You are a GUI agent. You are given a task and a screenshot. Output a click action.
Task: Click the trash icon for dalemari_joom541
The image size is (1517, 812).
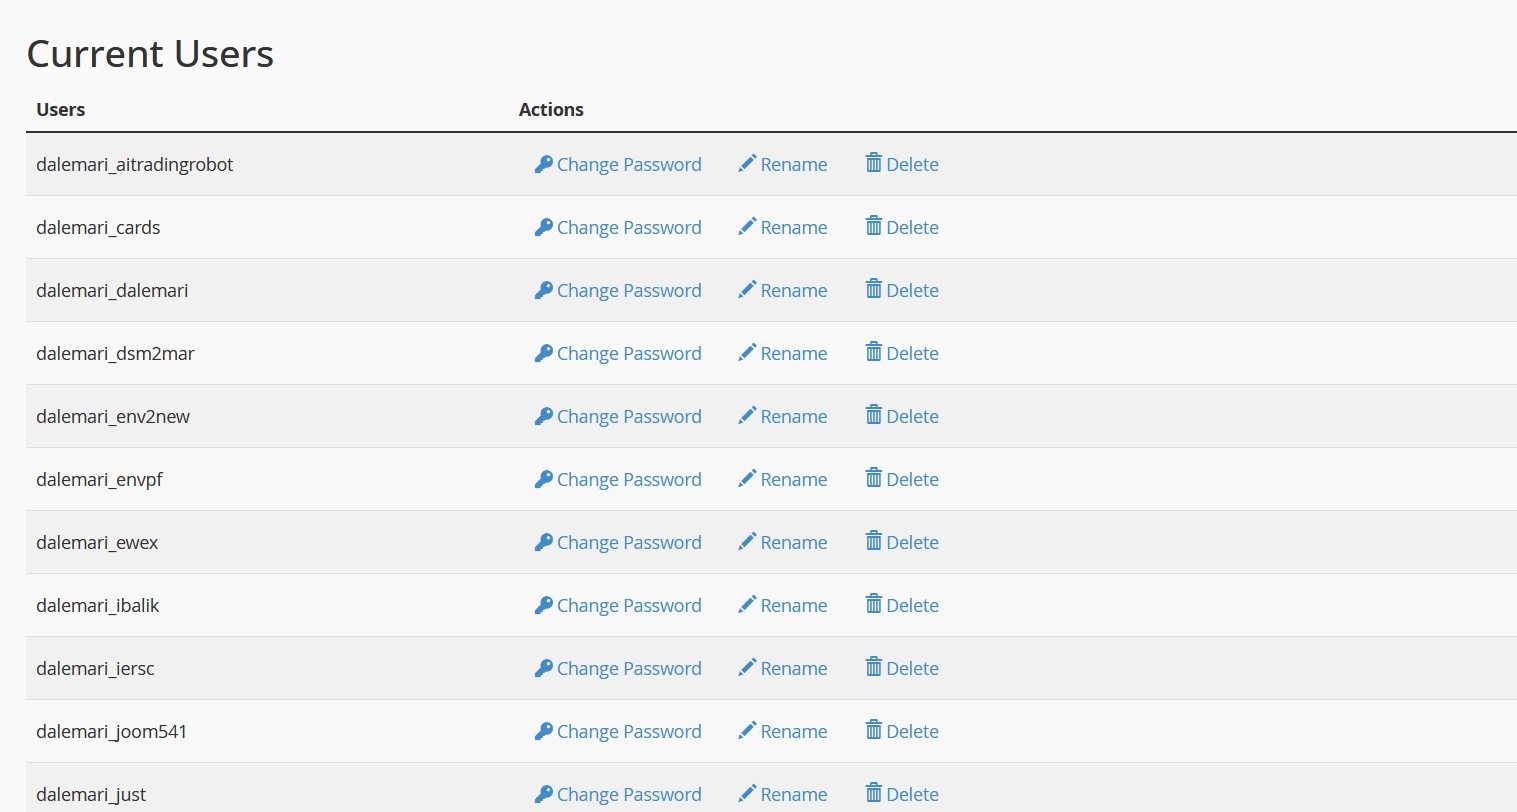click(873, 730)
